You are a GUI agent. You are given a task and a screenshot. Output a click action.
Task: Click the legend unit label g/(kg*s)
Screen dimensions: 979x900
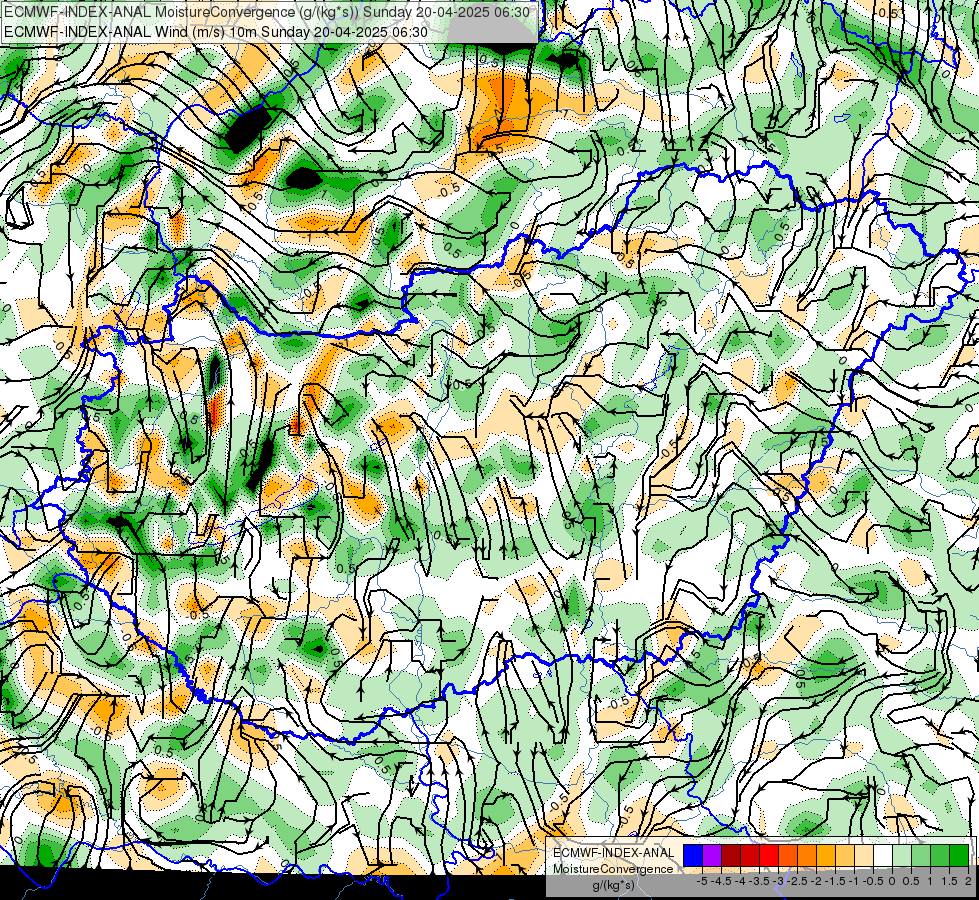coord(613,885)
